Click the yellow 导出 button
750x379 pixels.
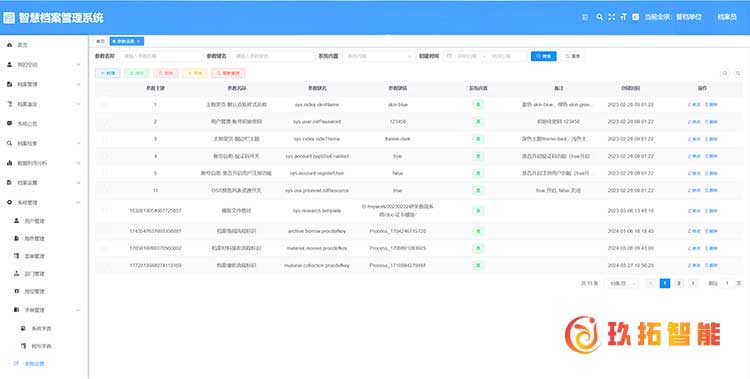point(195,73)
